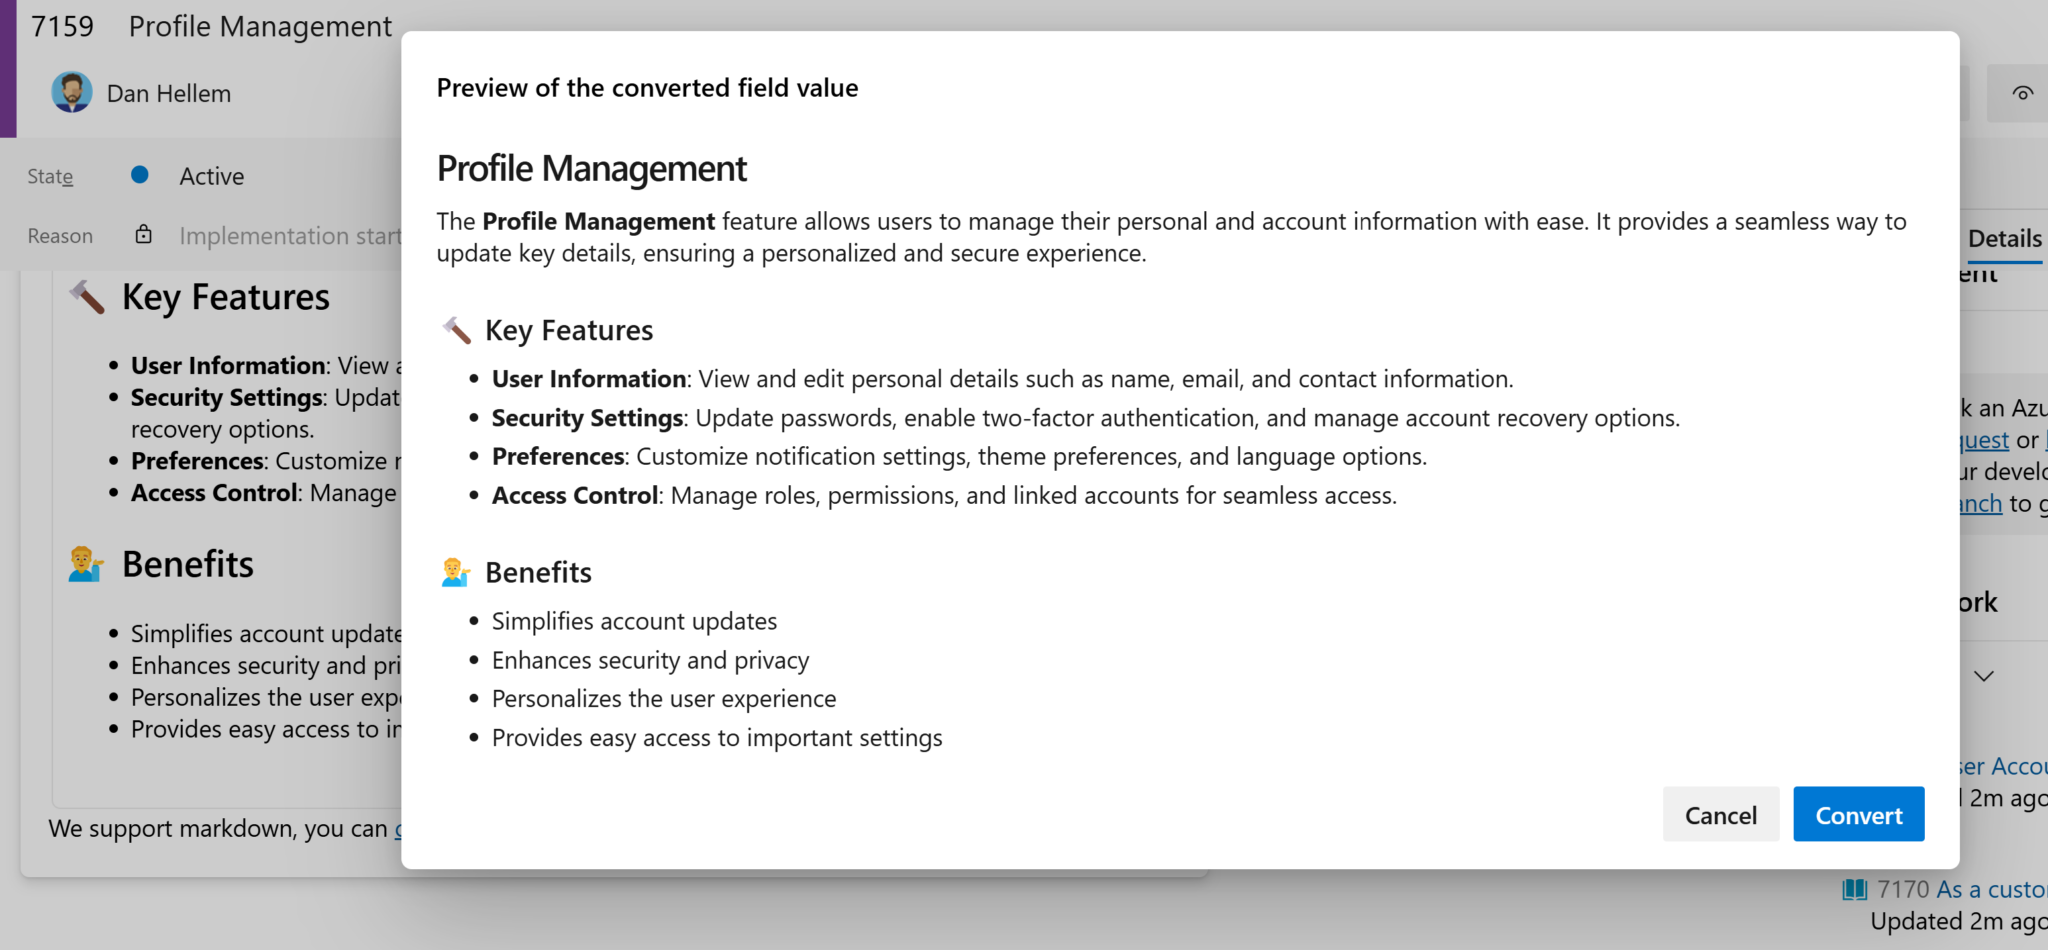
Task: Switch to the Details tab
Action: [x=2004, y=238]
